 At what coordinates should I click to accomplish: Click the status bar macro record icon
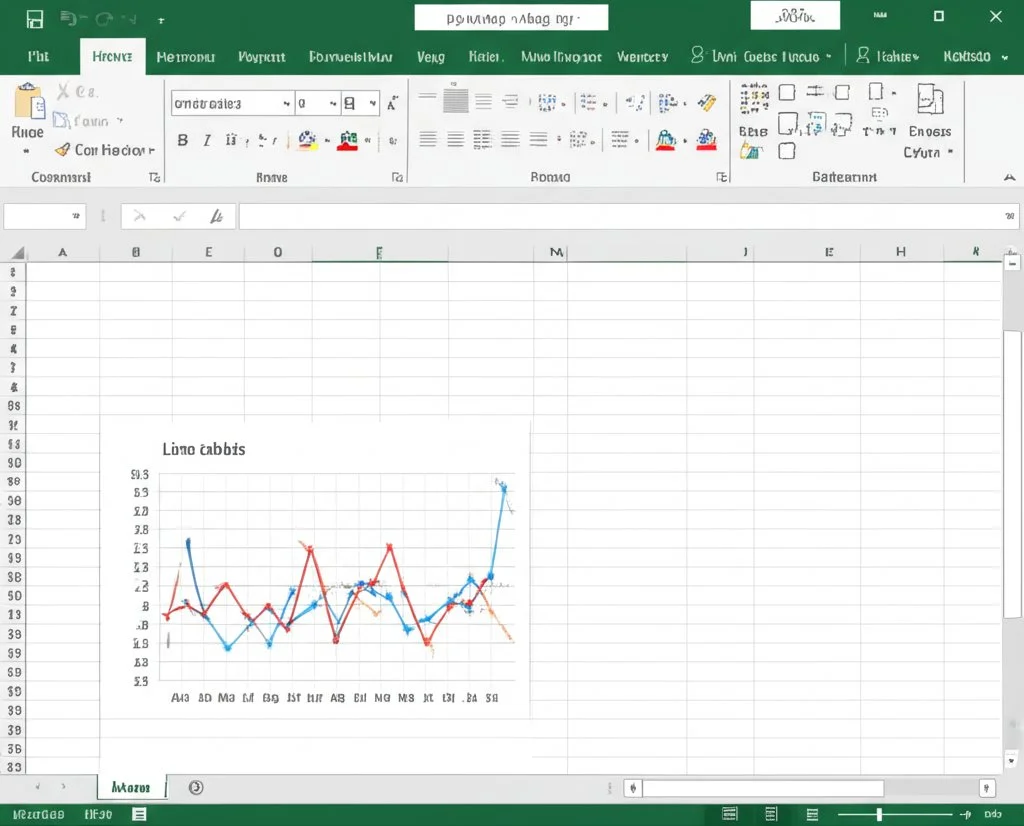coord(139,814)
